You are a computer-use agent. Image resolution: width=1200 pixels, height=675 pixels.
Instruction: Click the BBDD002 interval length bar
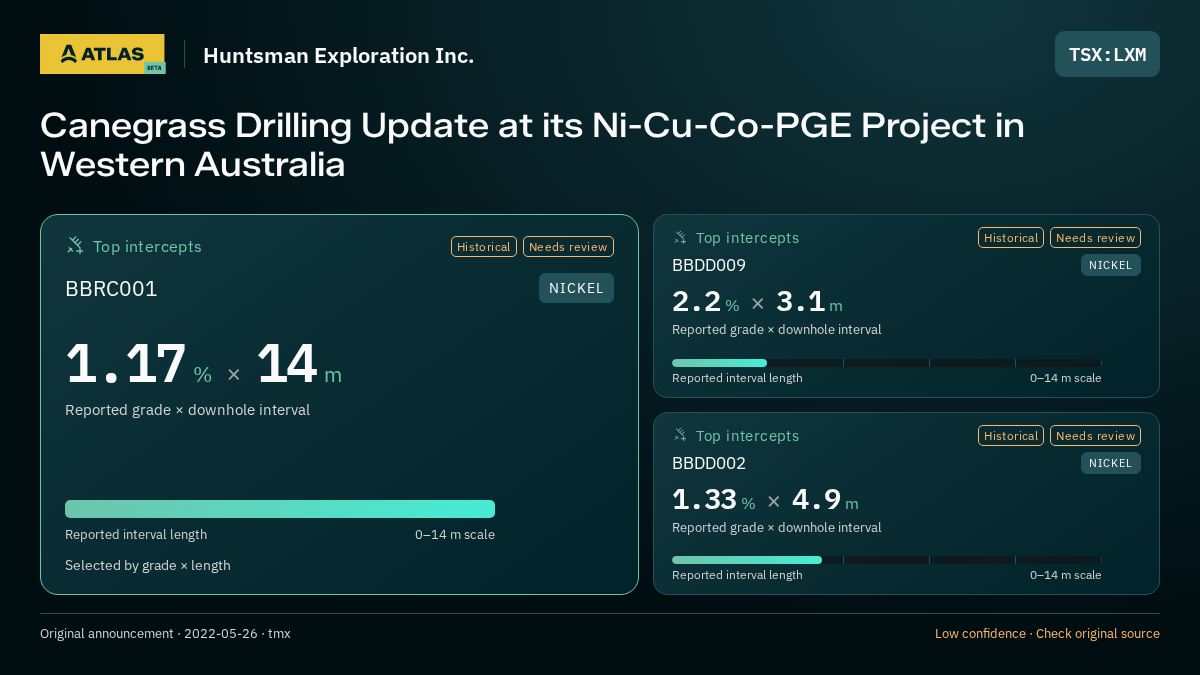click(887, 560)
